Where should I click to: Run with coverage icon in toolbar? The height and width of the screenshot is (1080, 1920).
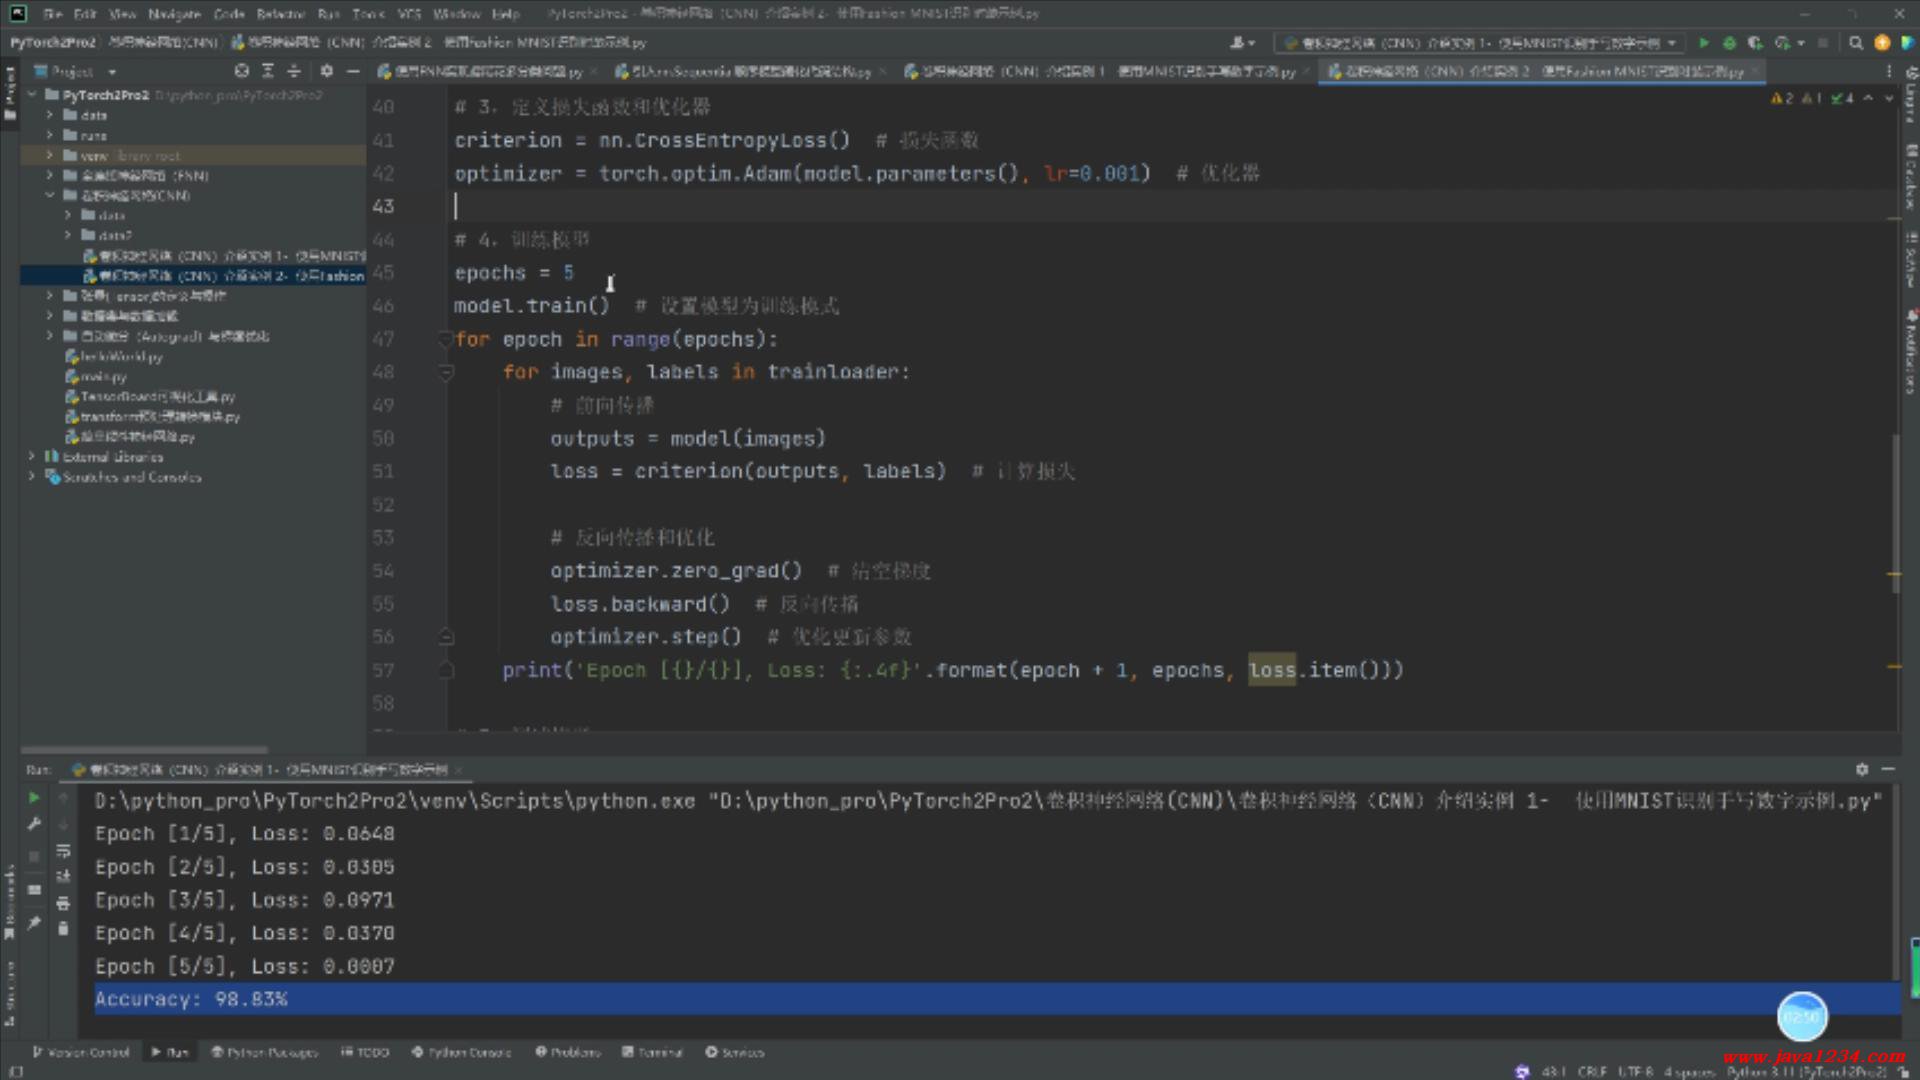pos(1755,43)
